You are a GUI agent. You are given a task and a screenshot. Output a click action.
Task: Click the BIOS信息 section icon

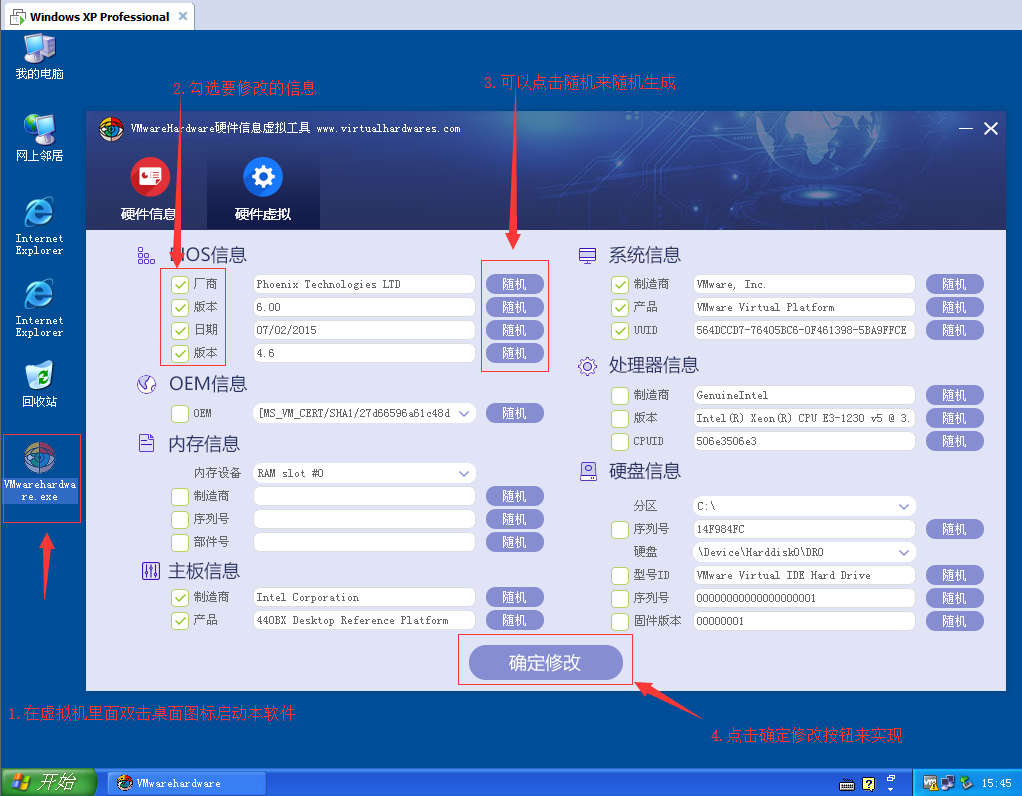(x=146, y=256)
